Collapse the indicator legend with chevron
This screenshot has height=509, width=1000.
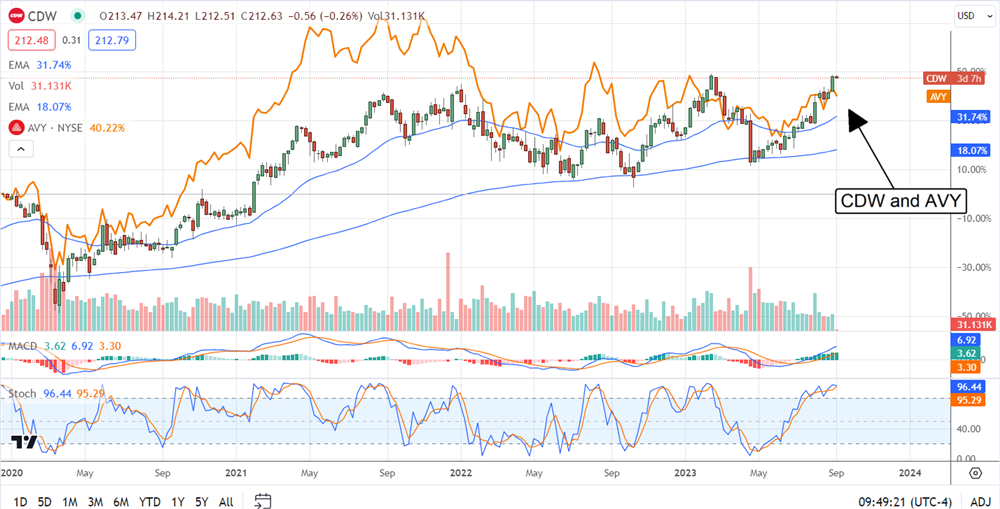tap(20, 150)
